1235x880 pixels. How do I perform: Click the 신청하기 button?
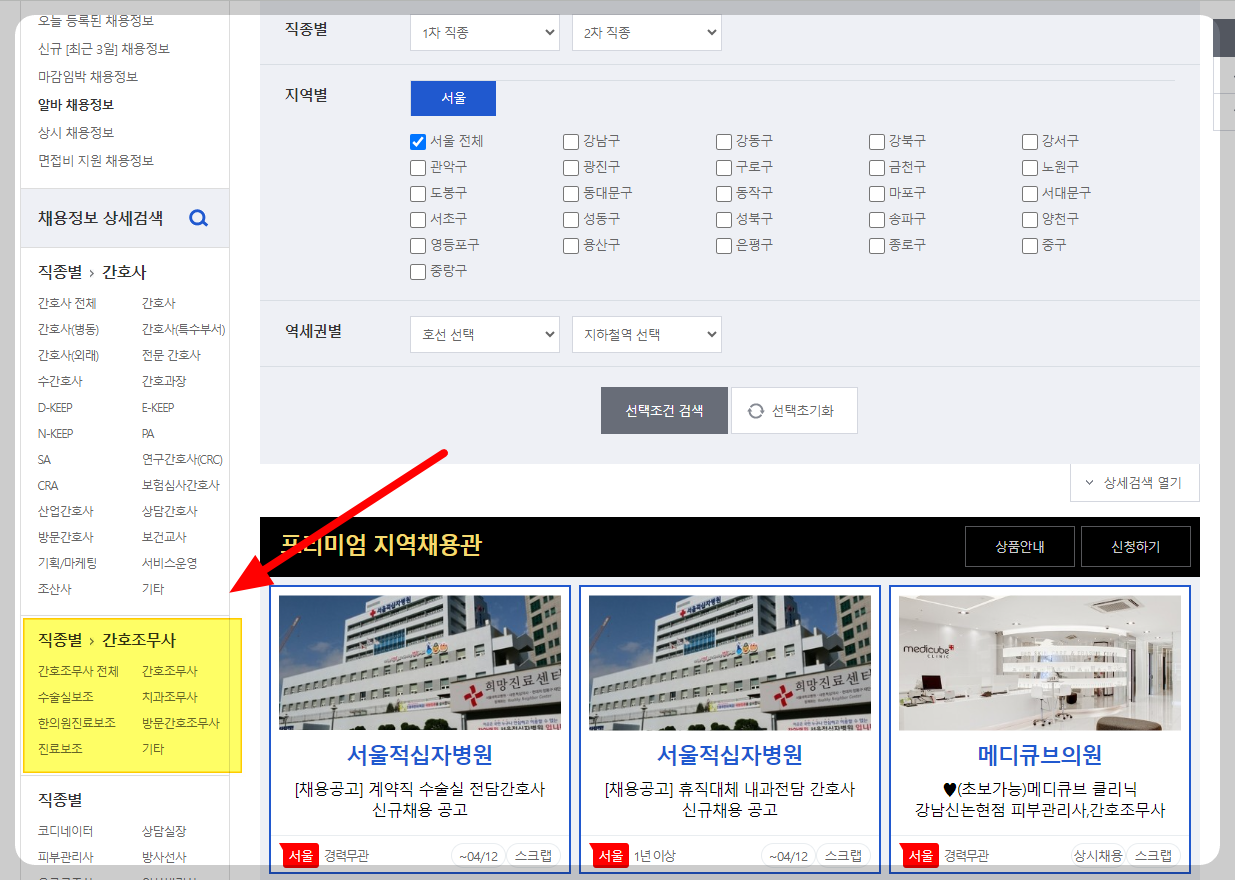click(x=1136, y=547)
